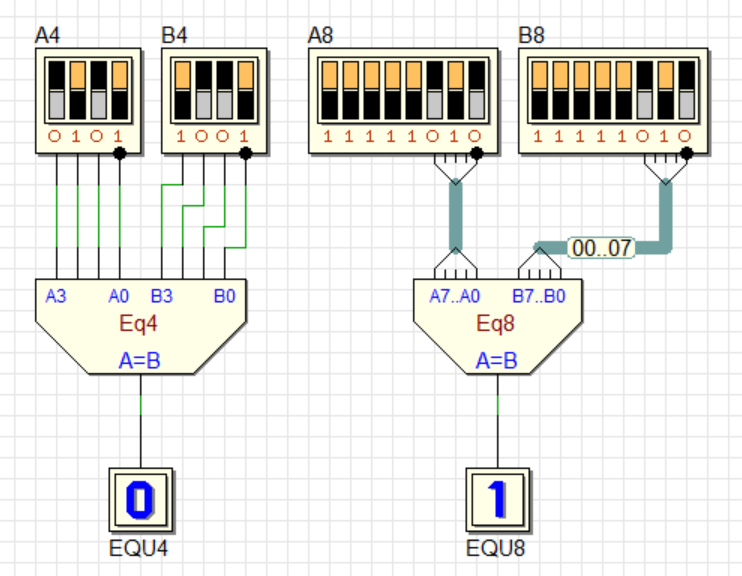This screenshot has height=576, width=742.
Task: Click the A7..A0 pin label on Eq8
Action: [x=455, y=296]
